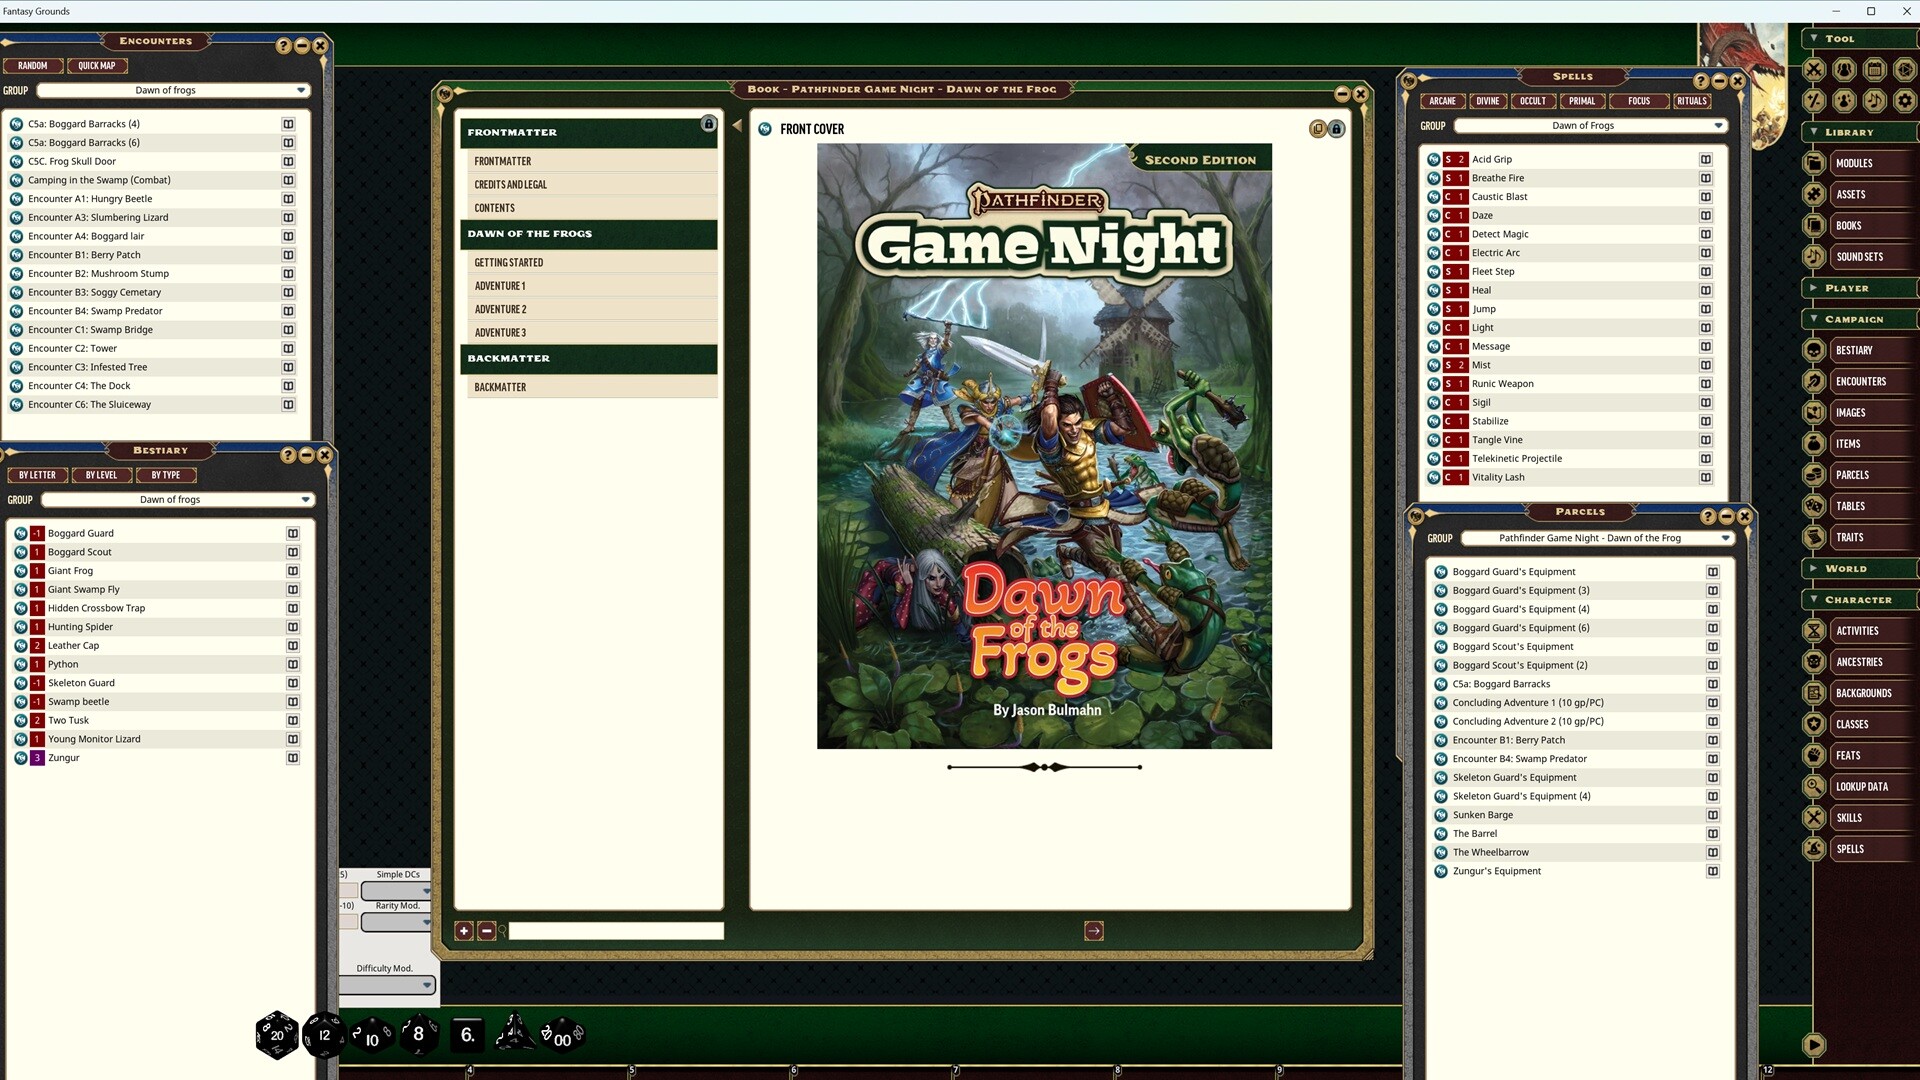The width and height of the screenshot is (1920, 1080).
Task: Toggle Arcane tradition filter in Spells
Action: [1442, 101]
